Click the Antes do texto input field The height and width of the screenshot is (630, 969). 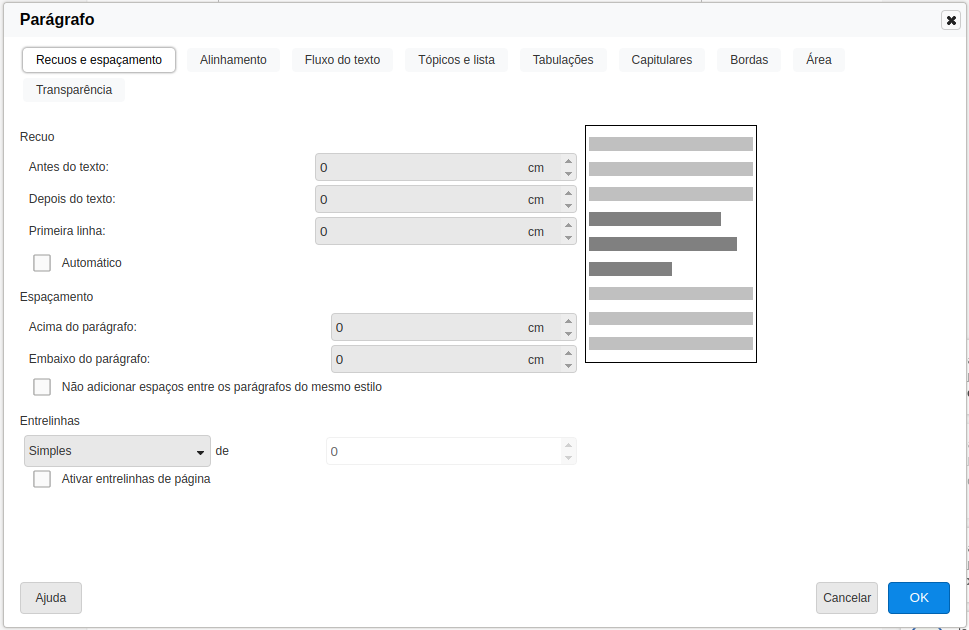[420, 168]
